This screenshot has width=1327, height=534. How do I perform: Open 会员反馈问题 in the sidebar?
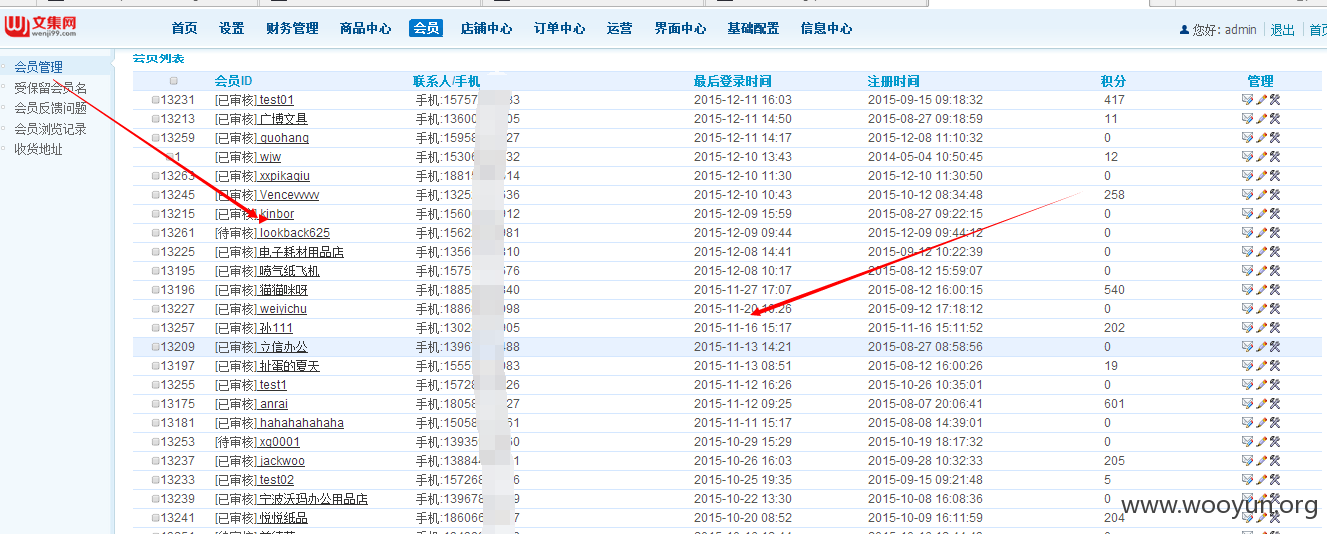(x=50, y=108)
